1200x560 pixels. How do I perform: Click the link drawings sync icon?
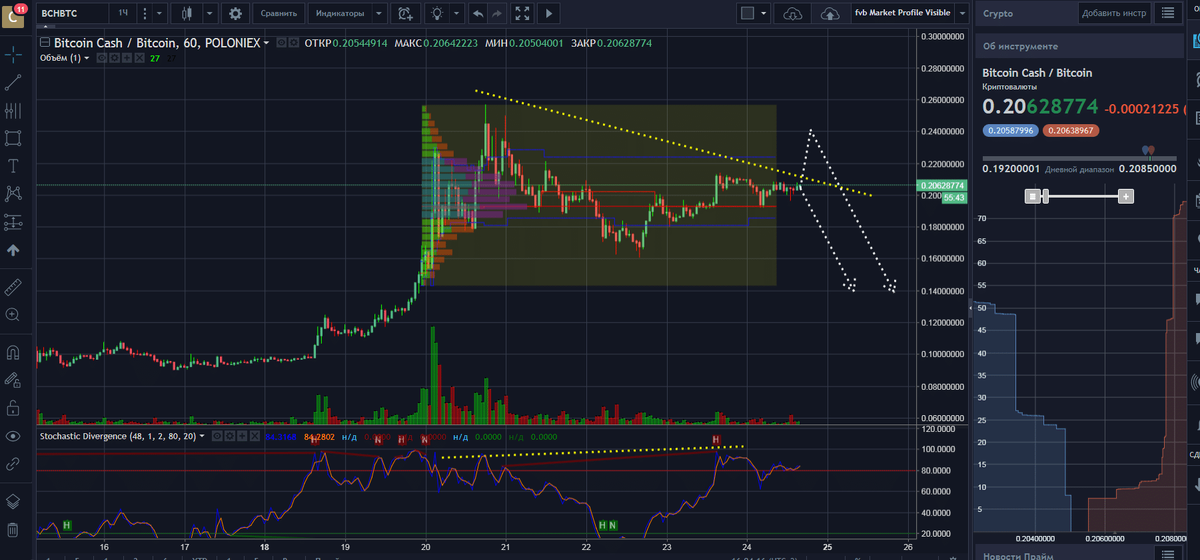[13, 464]
